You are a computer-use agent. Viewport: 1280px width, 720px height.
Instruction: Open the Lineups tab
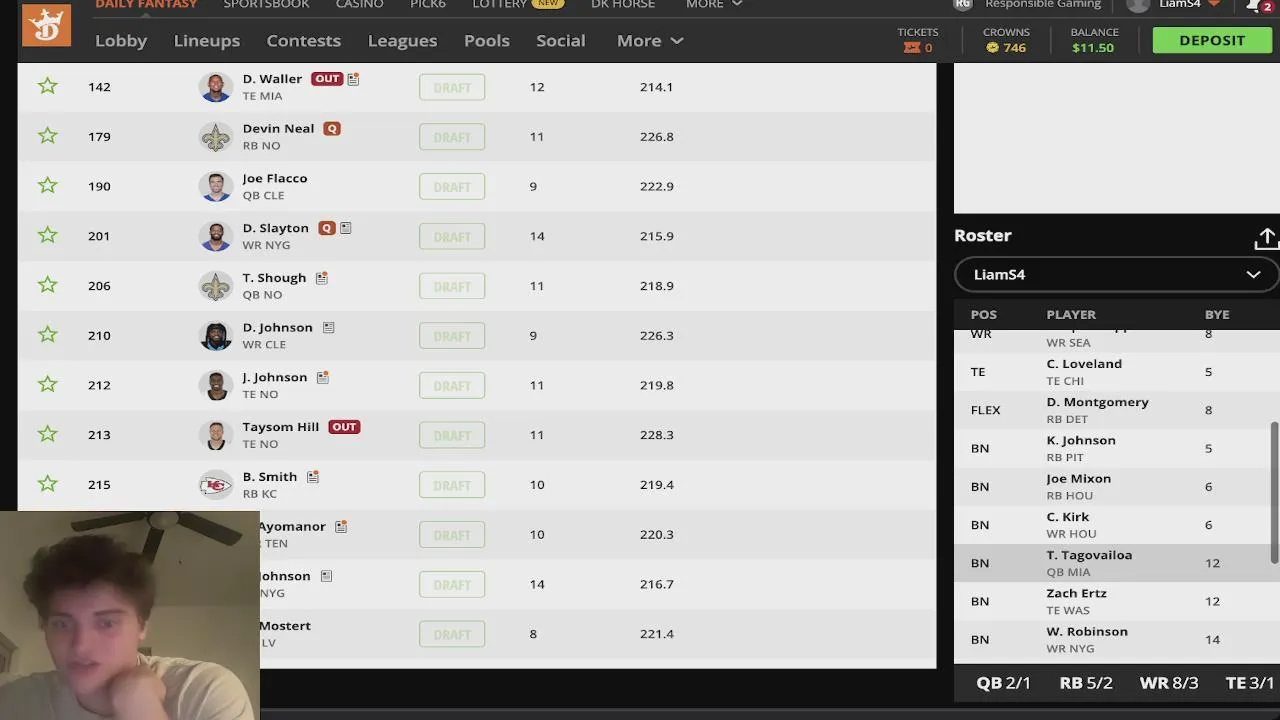207,40
